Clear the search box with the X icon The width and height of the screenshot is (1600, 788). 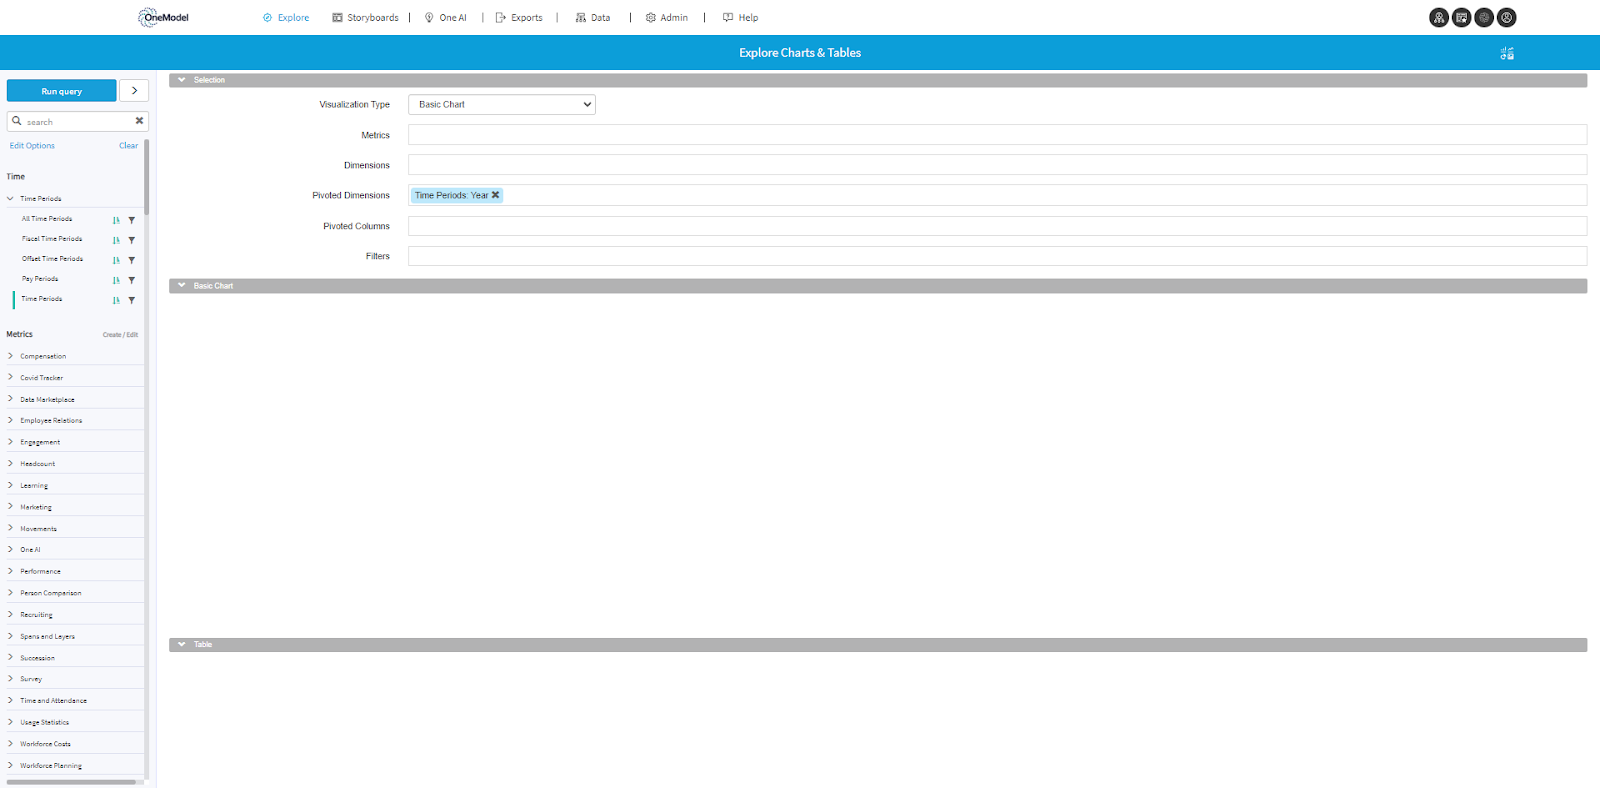(x=139, y=121)
